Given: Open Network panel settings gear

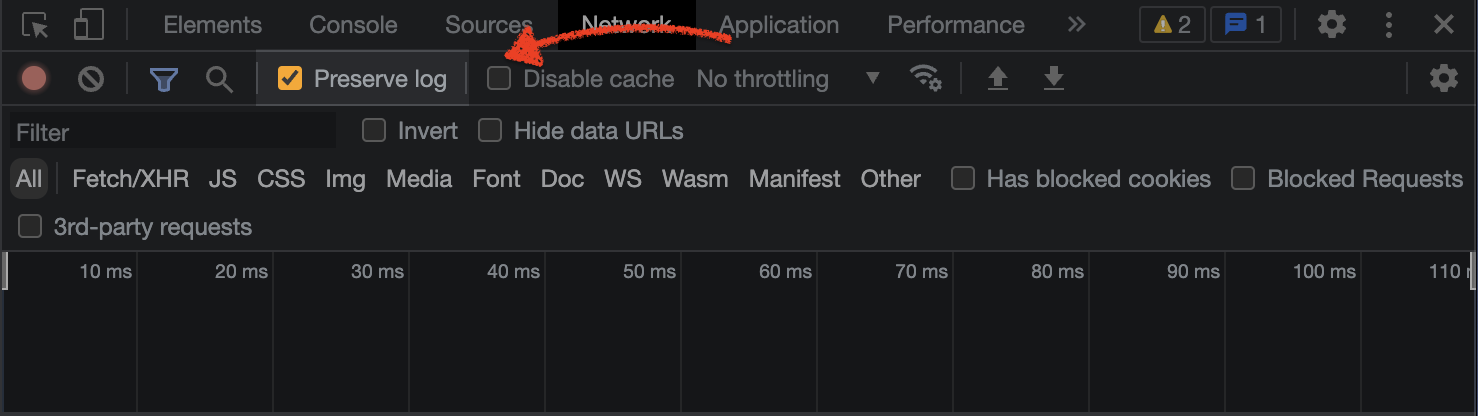Looking at the screenshot, I should (1443, 78).
